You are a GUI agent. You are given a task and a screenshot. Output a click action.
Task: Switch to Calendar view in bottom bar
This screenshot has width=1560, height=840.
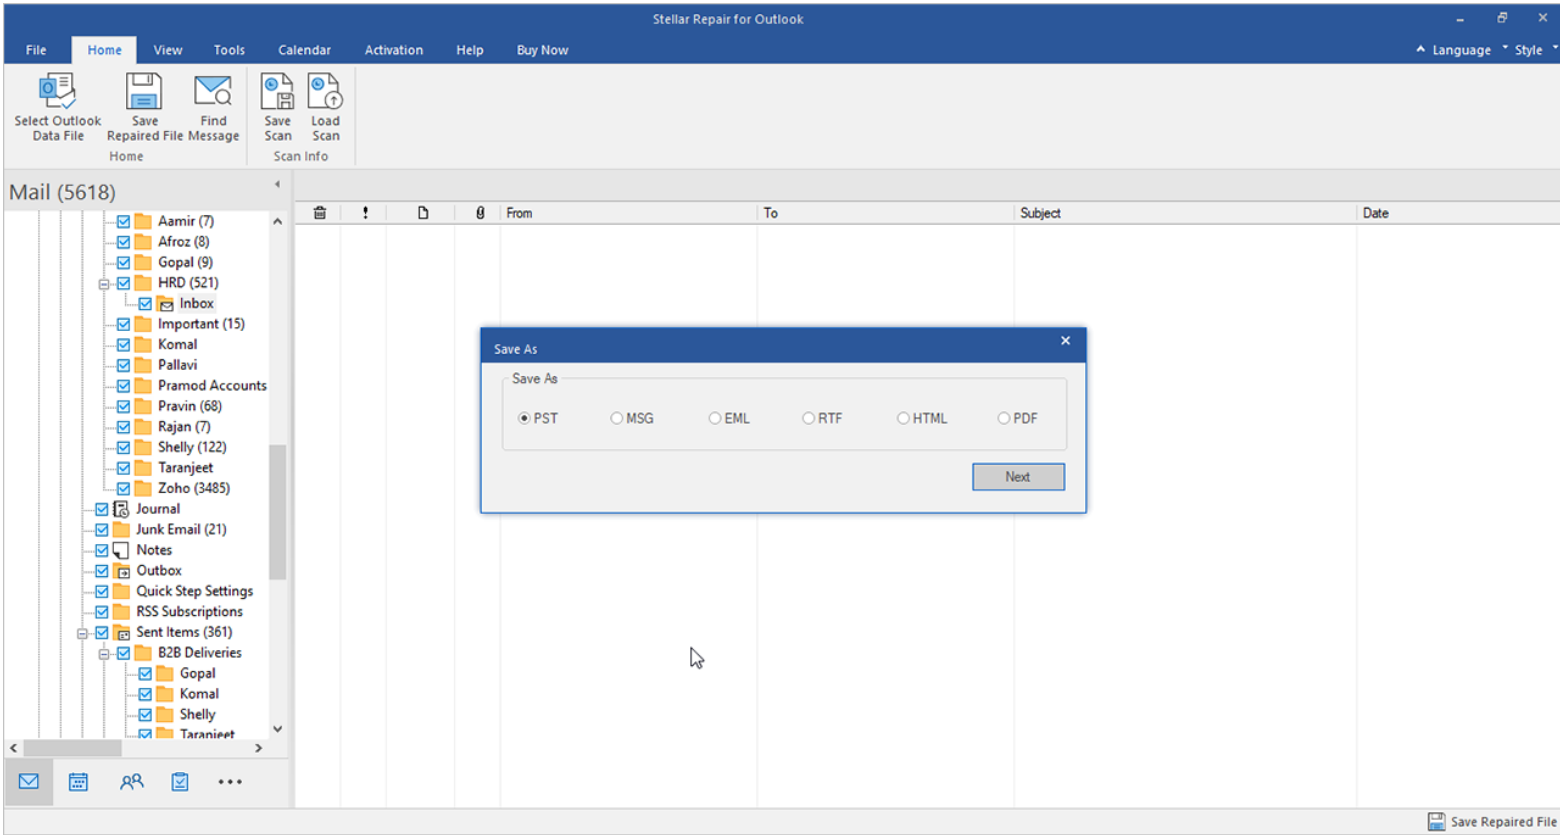[78, 782]
